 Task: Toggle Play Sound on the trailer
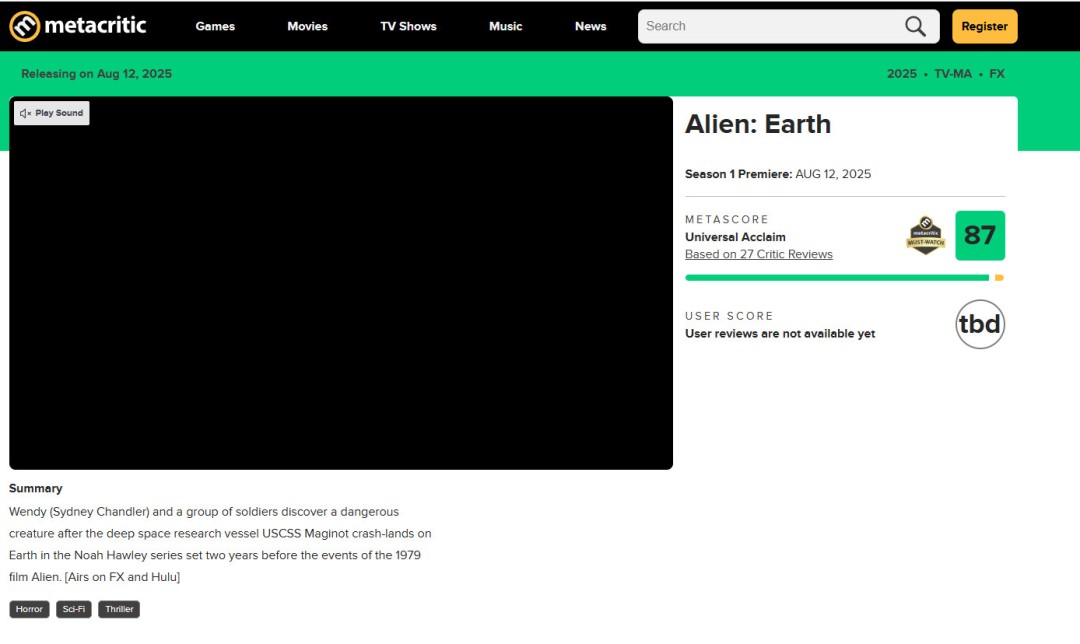point(52,113)
